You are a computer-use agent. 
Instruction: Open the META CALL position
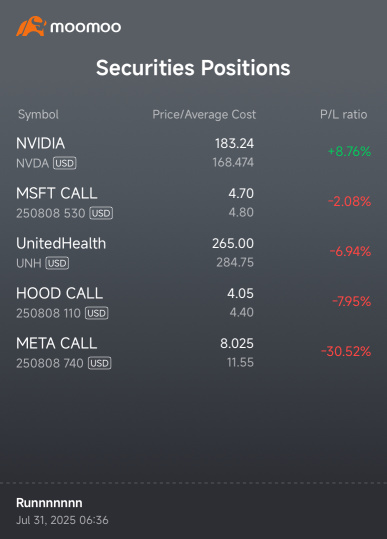(194, 353)
